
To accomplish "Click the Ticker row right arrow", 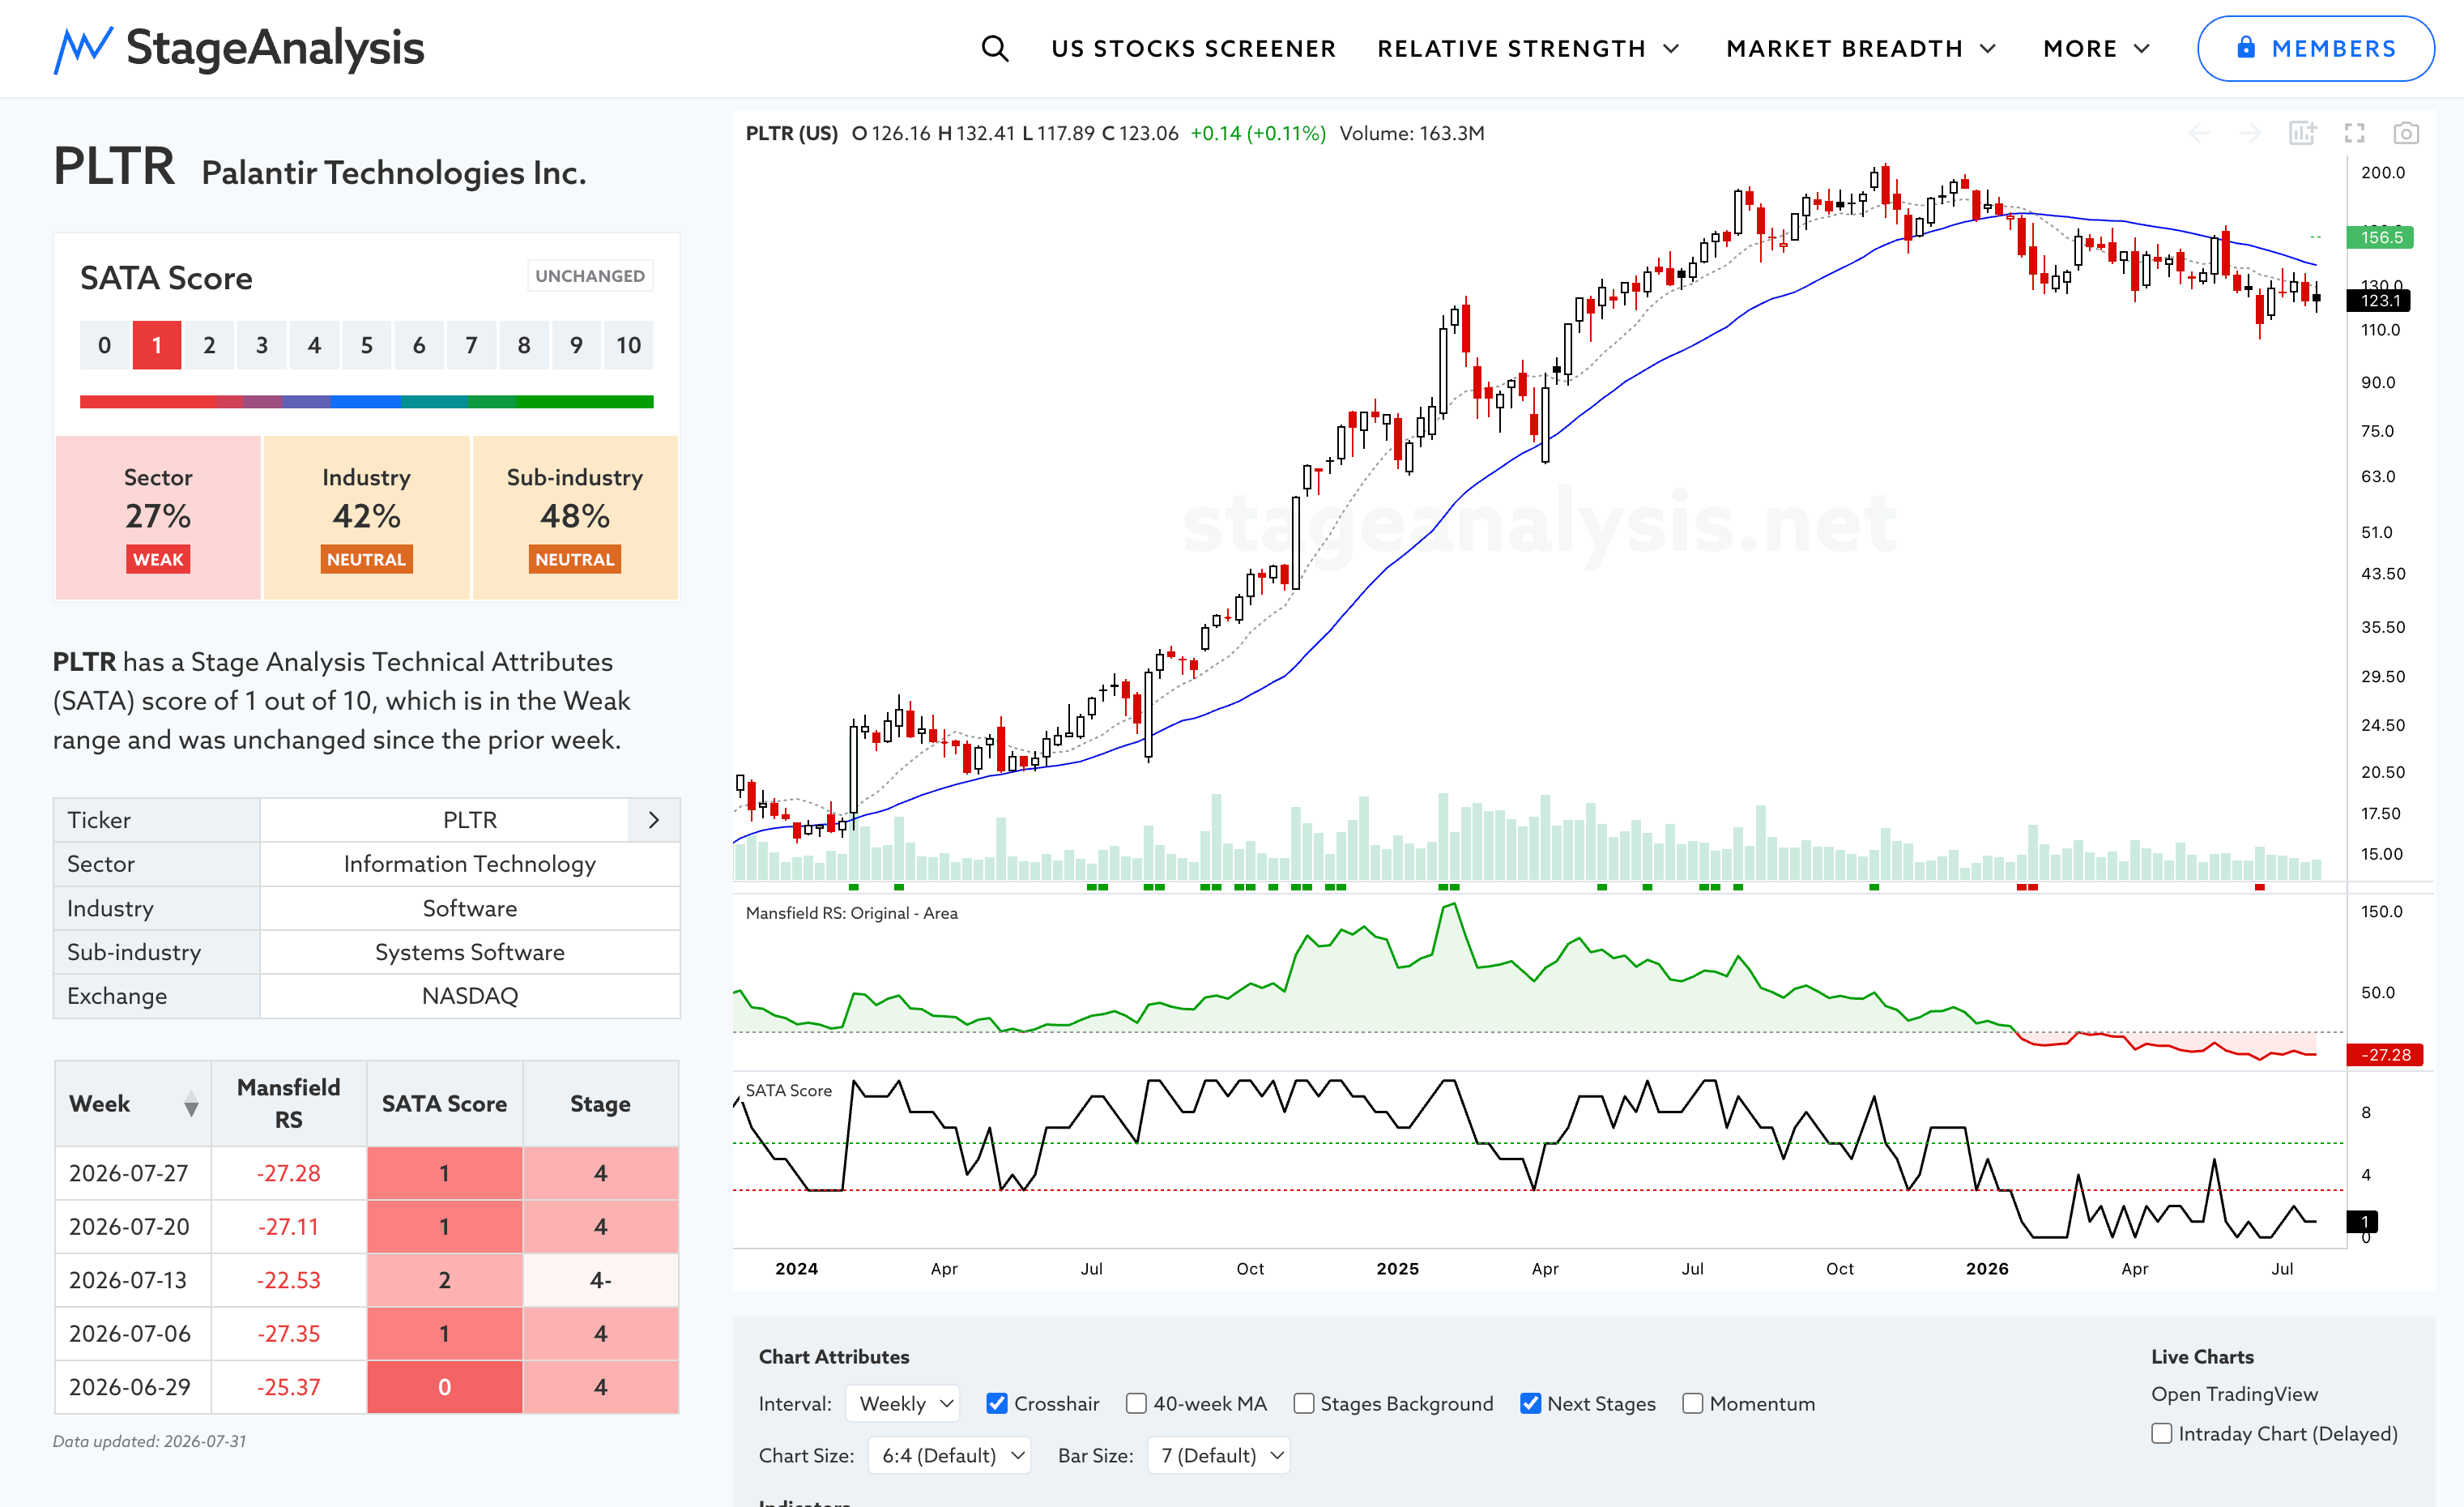I will [x=654, y=820].
